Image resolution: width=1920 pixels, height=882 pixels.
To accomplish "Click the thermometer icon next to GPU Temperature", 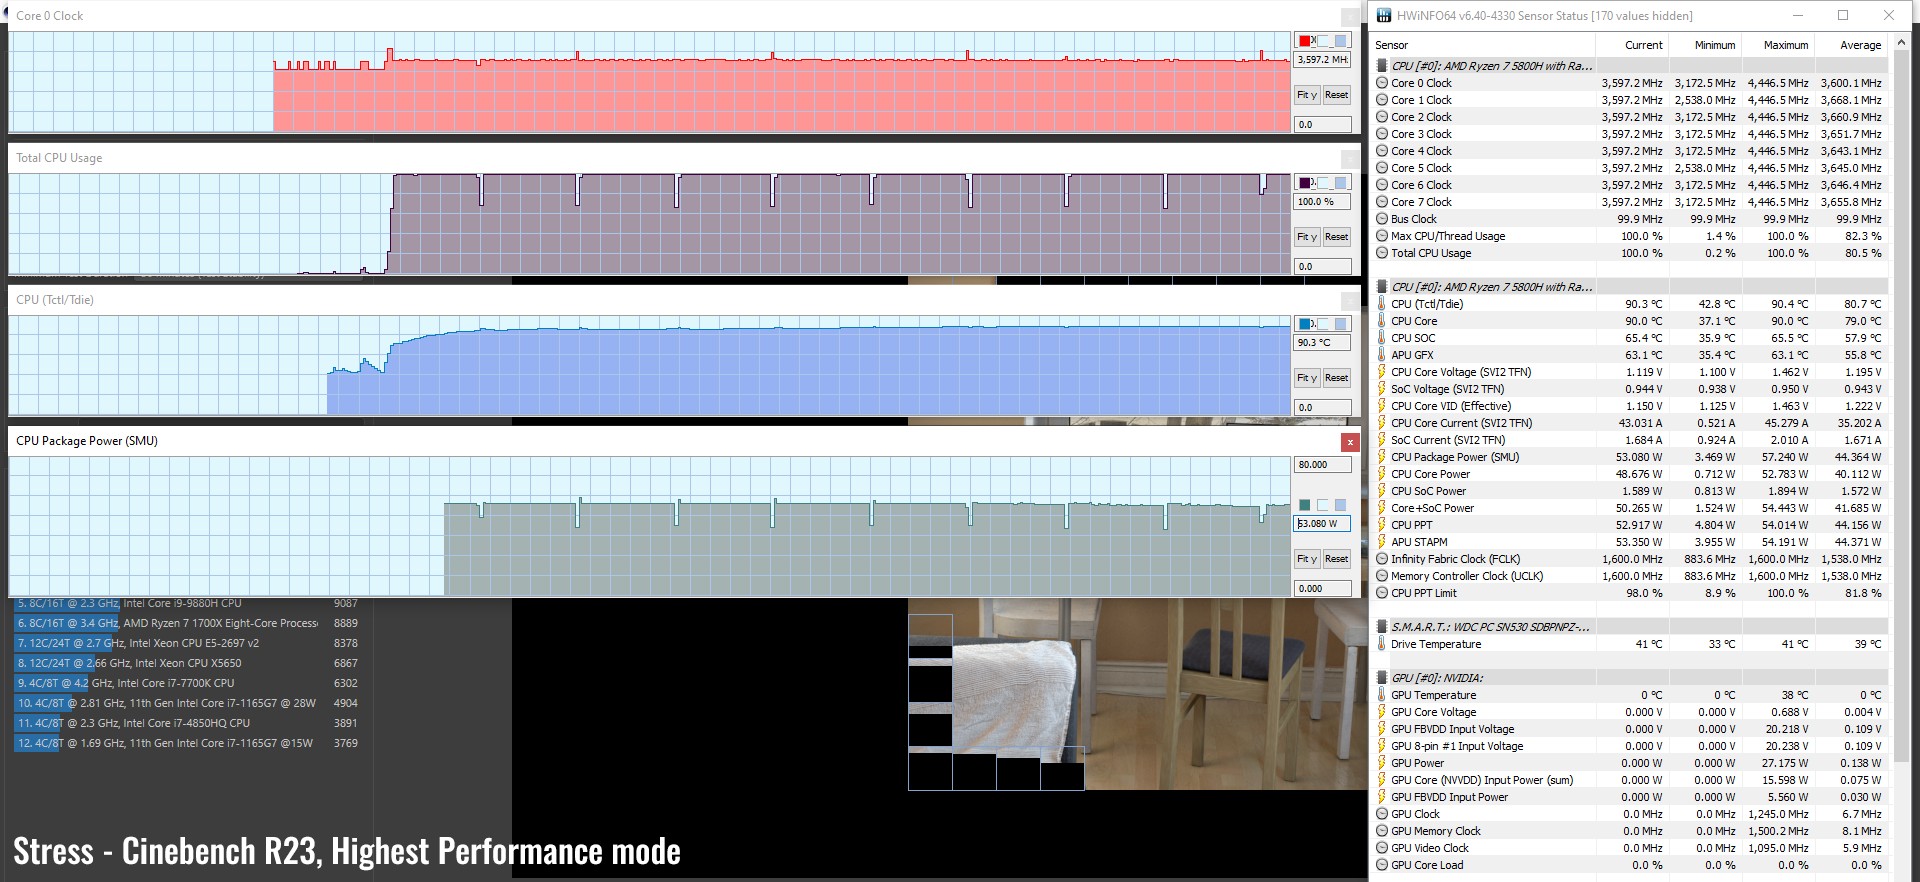I will pyautogui.click(x=1382, y=695).
